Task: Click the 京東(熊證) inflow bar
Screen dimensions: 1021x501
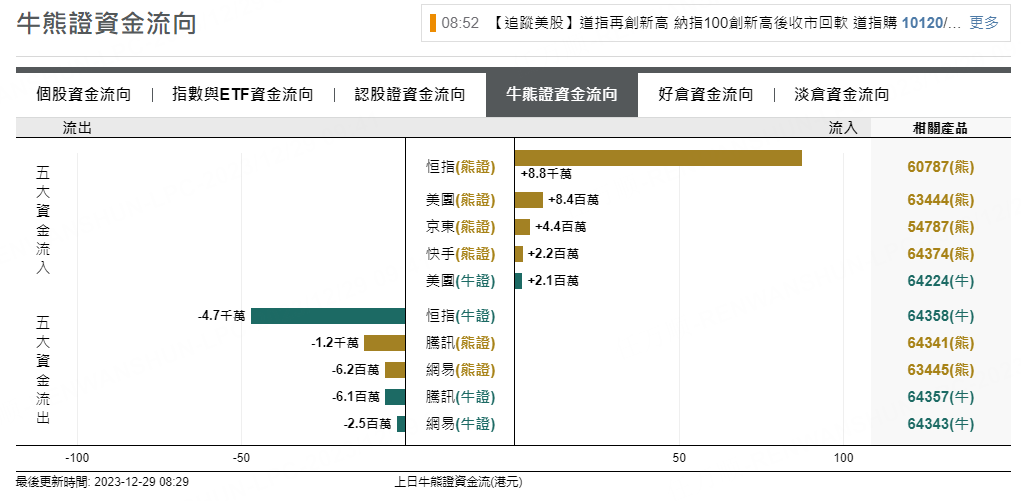Action: [x=522, y=227]
